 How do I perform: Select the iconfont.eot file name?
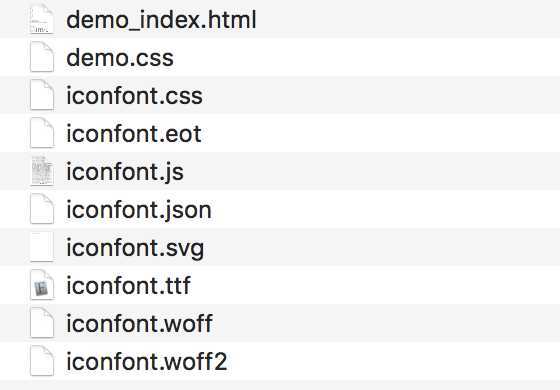pyautogui.click(x=134, y=134)
